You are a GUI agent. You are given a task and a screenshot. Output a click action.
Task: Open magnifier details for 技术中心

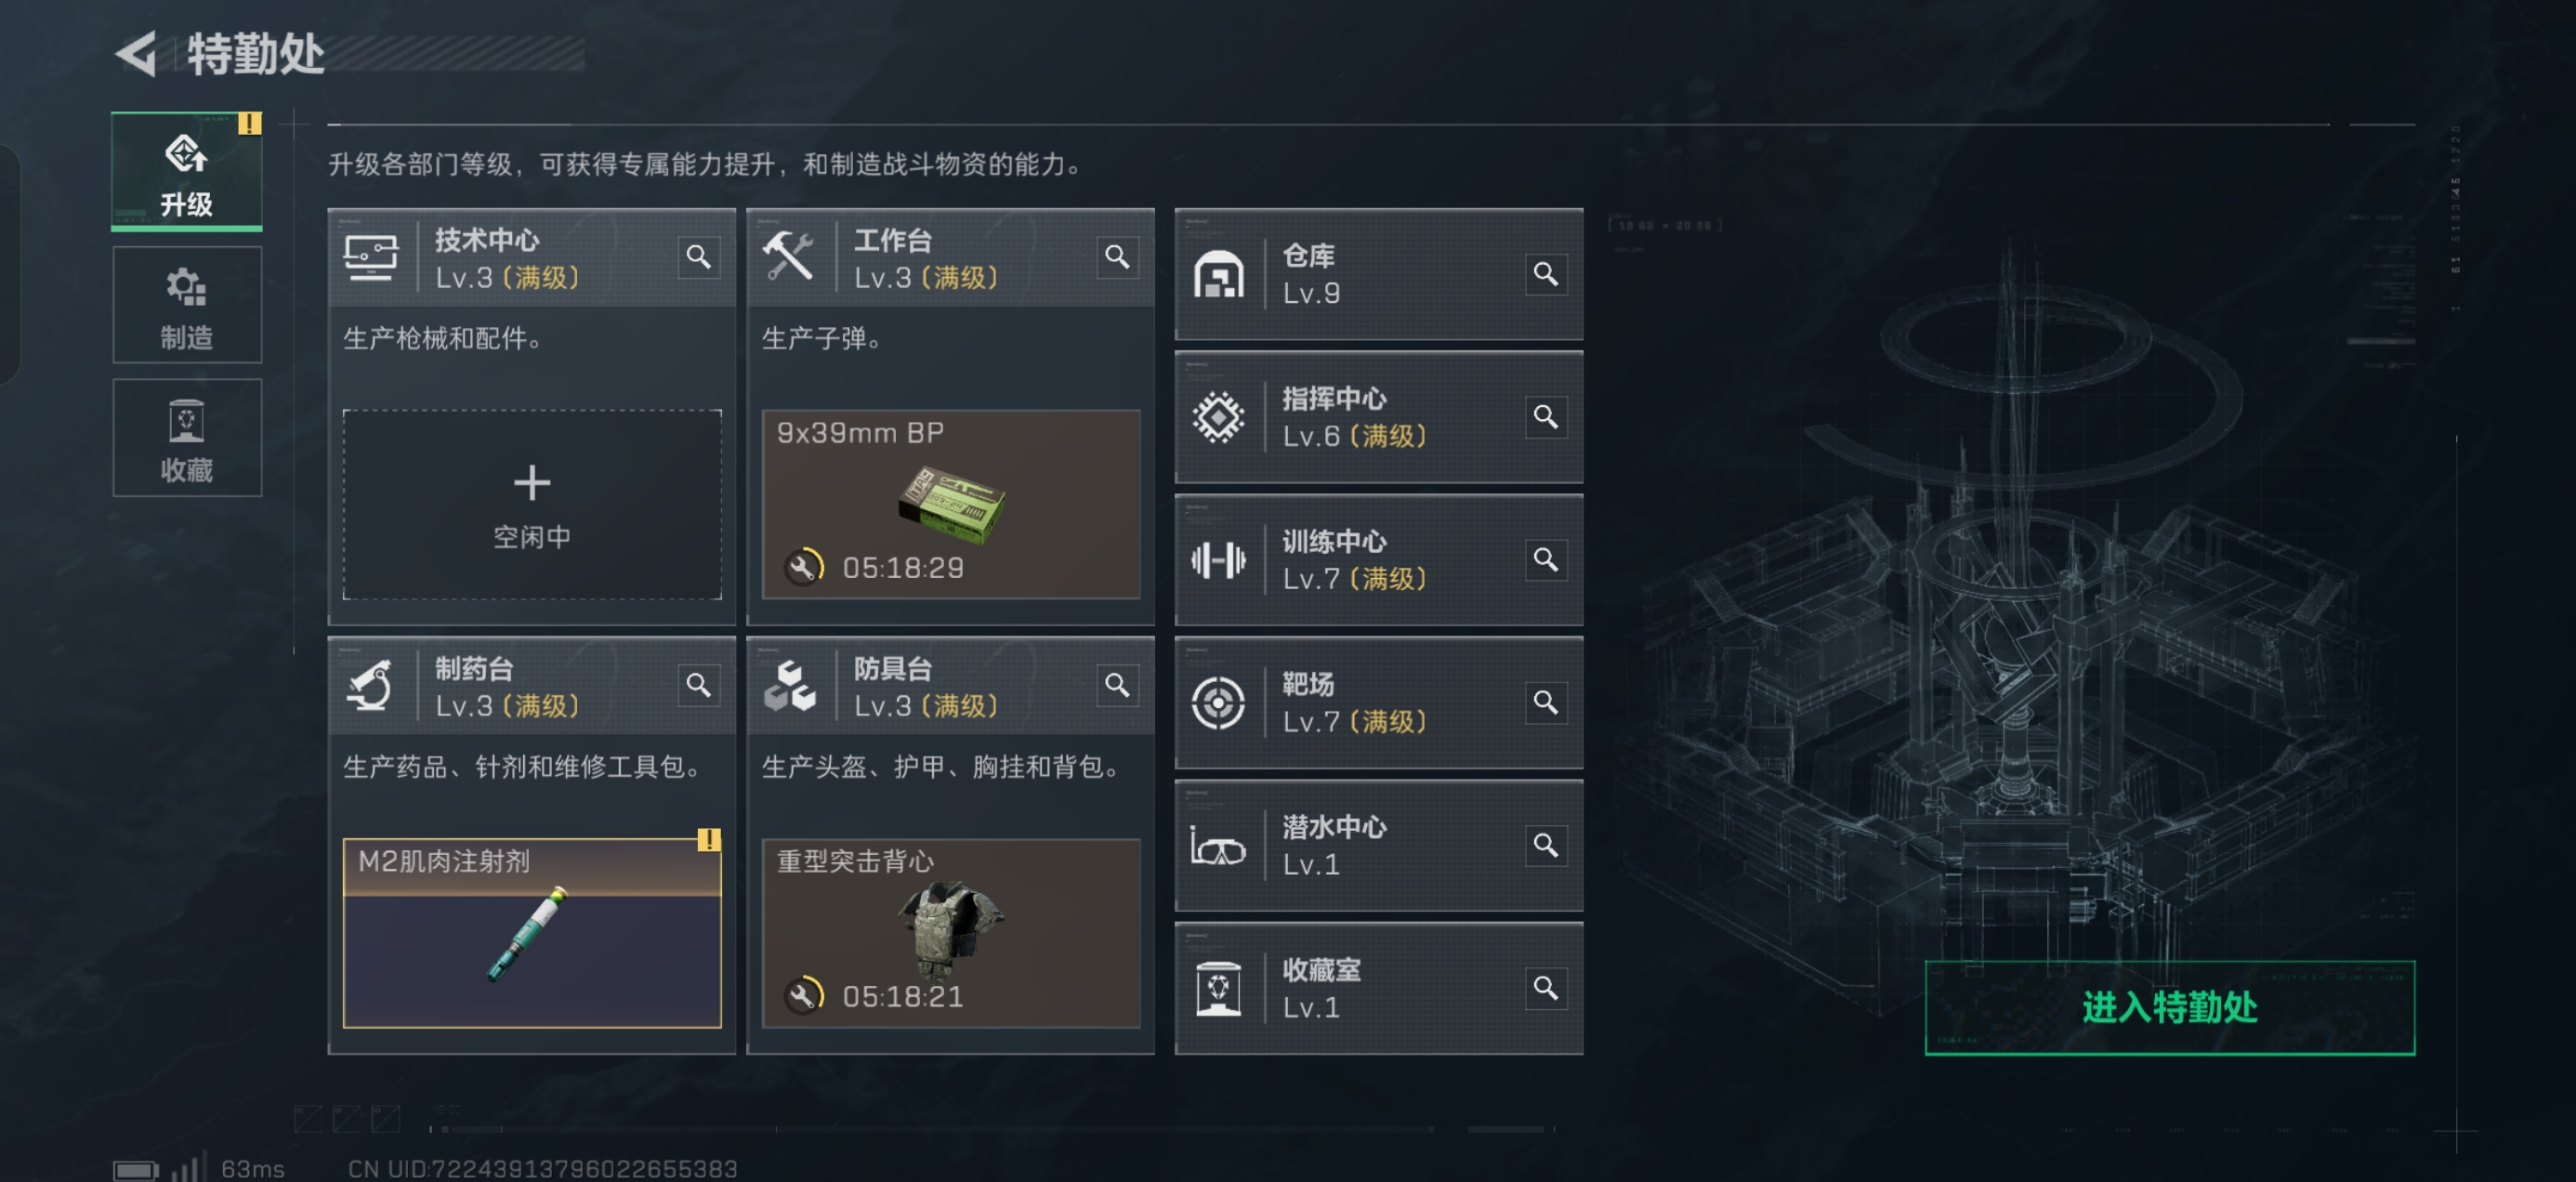698,257
